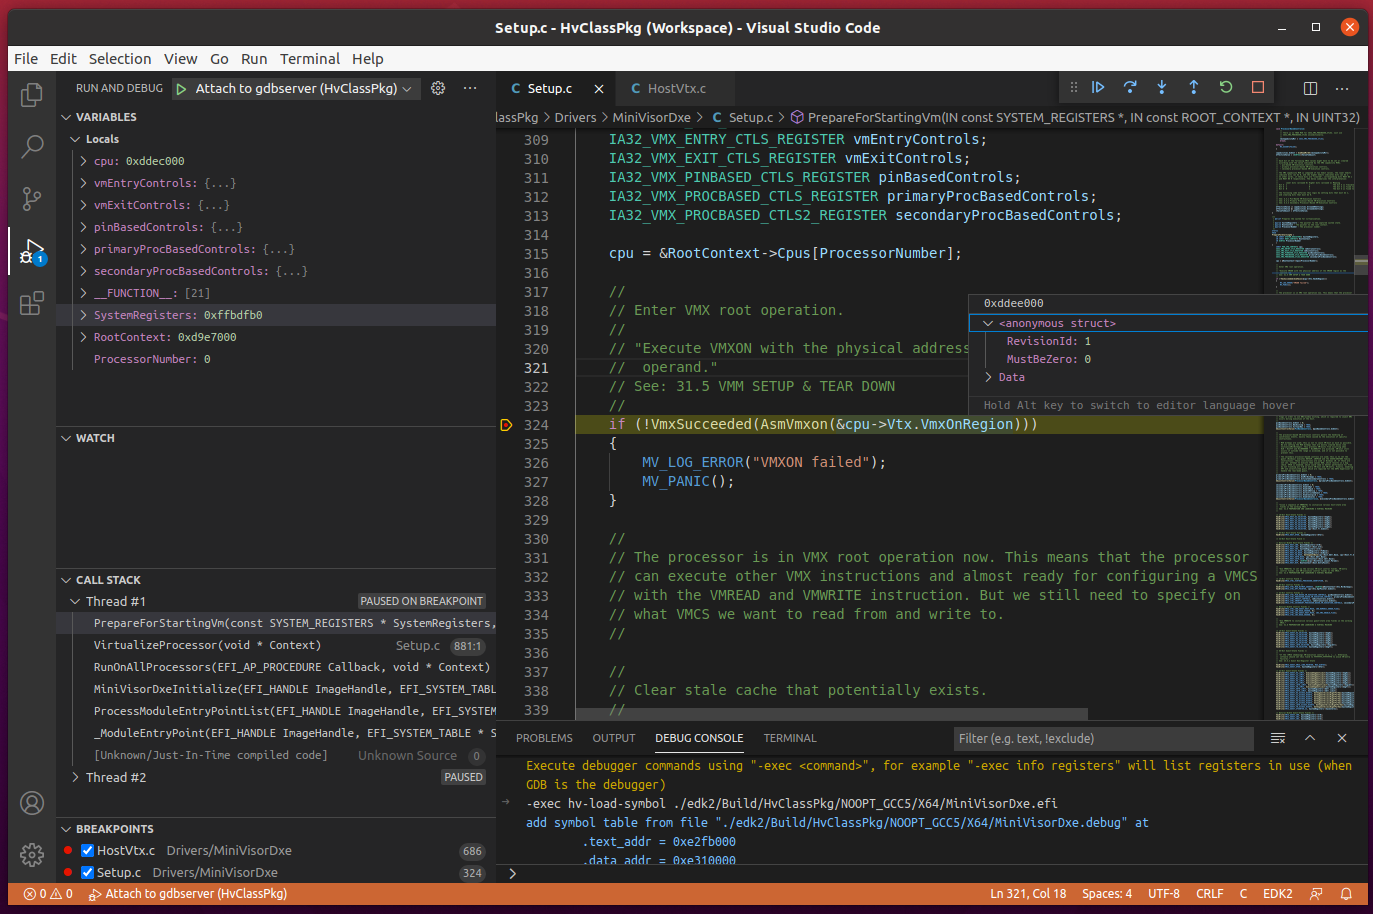1373x914 pixels.
Task: Disable the HostVtx.c breakpoint checkbox
Action: [x=88, y=851]
